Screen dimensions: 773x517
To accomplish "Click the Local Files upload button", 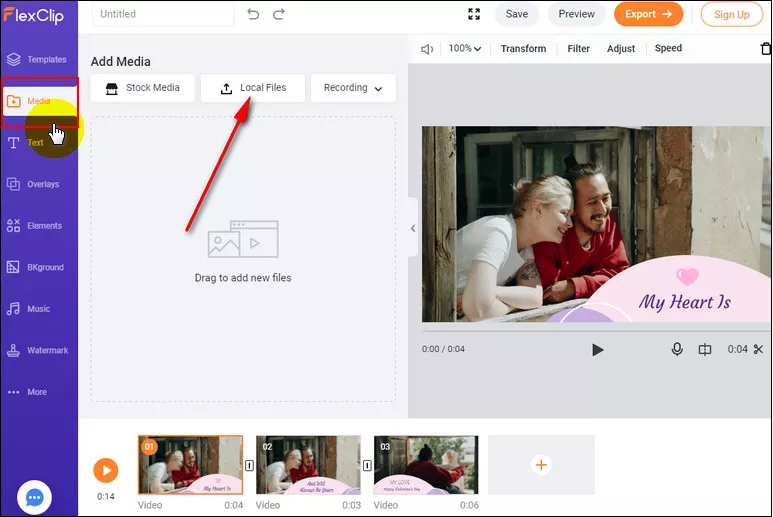I will [253, 88].
